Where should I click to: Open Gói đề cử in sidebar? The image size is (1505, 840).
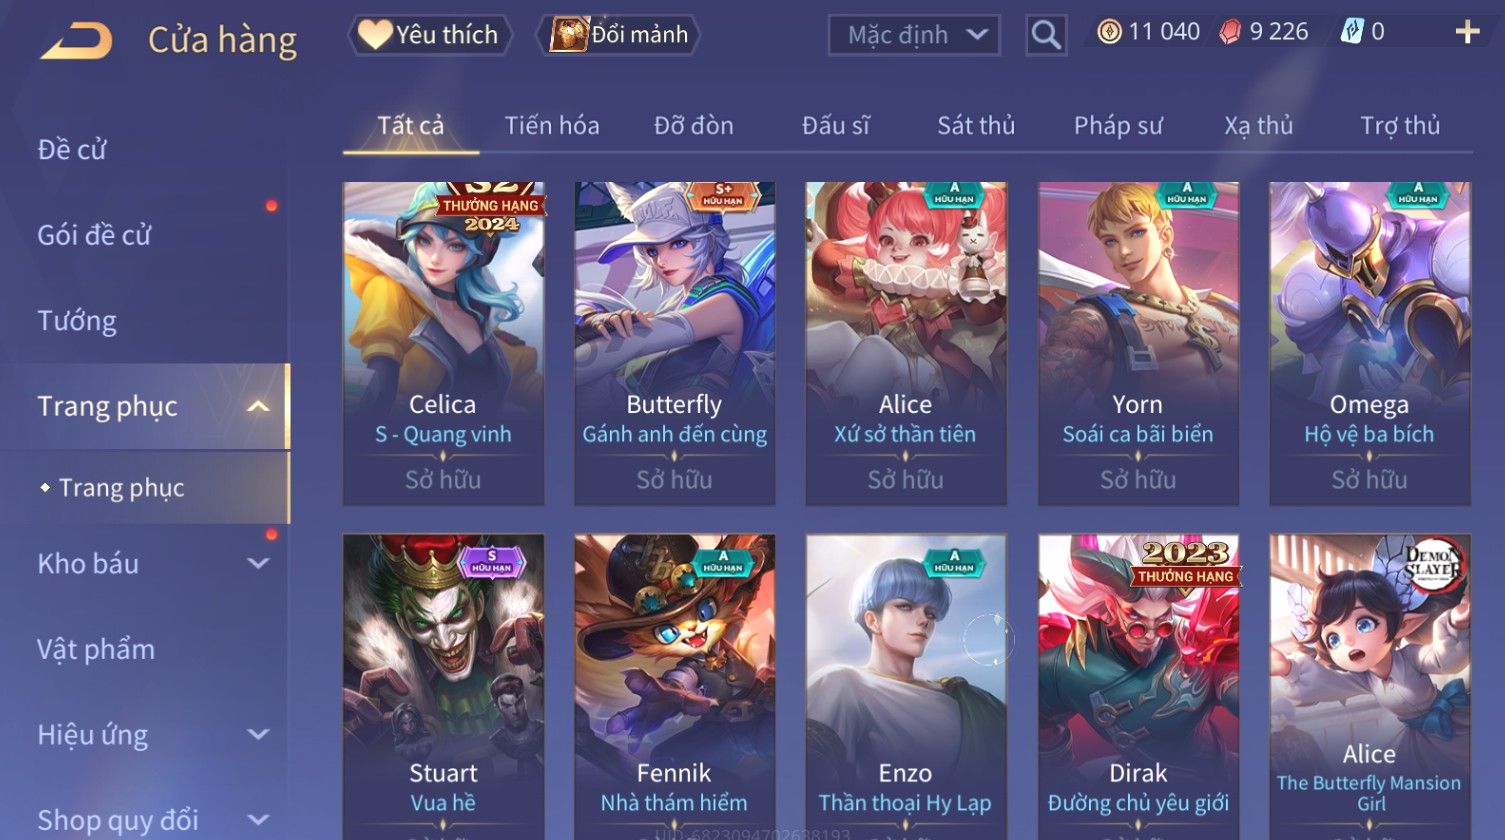[94, 235]
